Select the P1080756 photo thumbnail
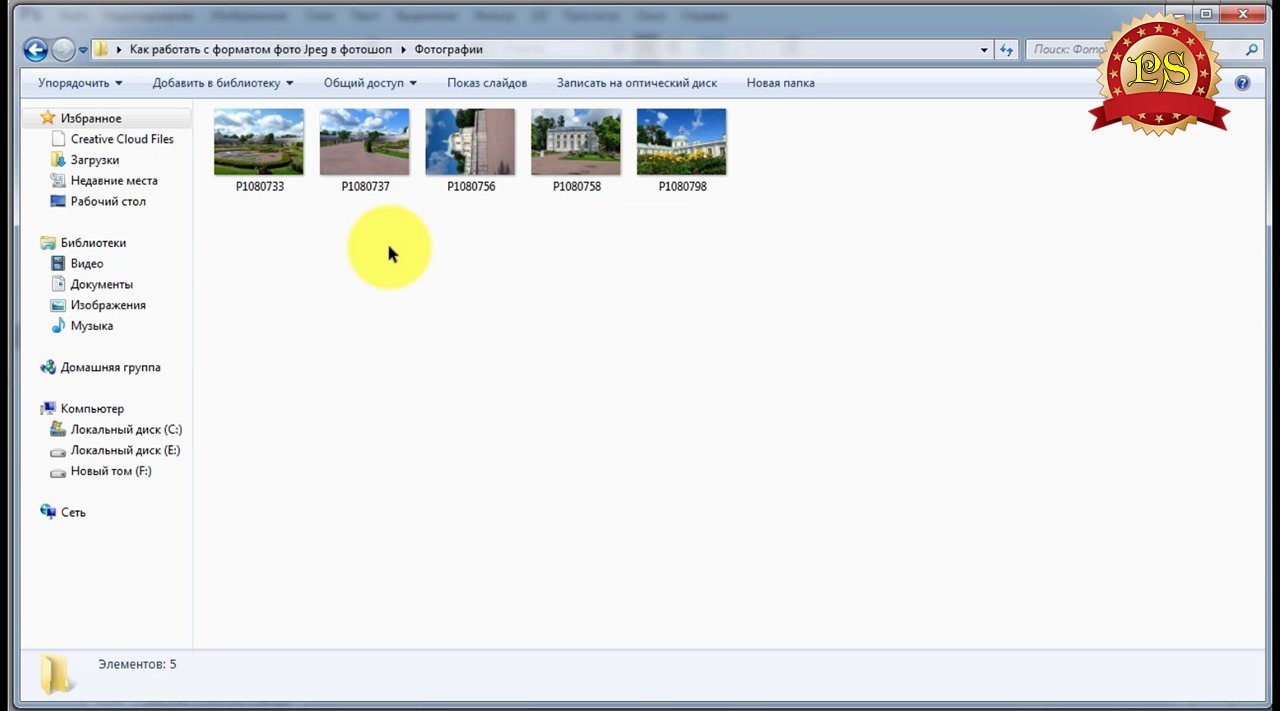The height and width of the screenshot is (711, 1280). 470,143
